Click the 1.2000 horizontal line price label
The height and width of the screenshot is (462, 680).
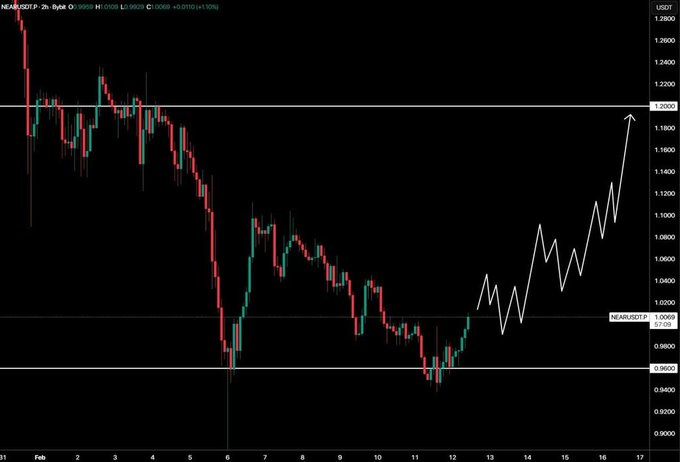(662, 106)
